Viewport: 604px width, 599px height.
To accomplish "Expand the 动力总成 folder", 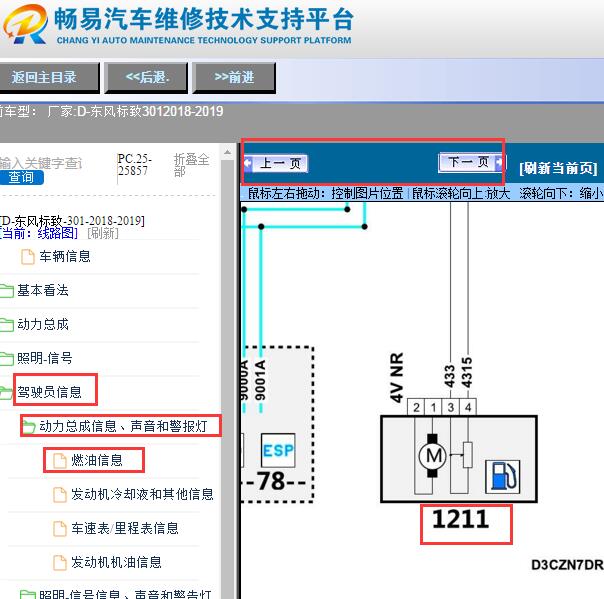I will tap(42, 324).
